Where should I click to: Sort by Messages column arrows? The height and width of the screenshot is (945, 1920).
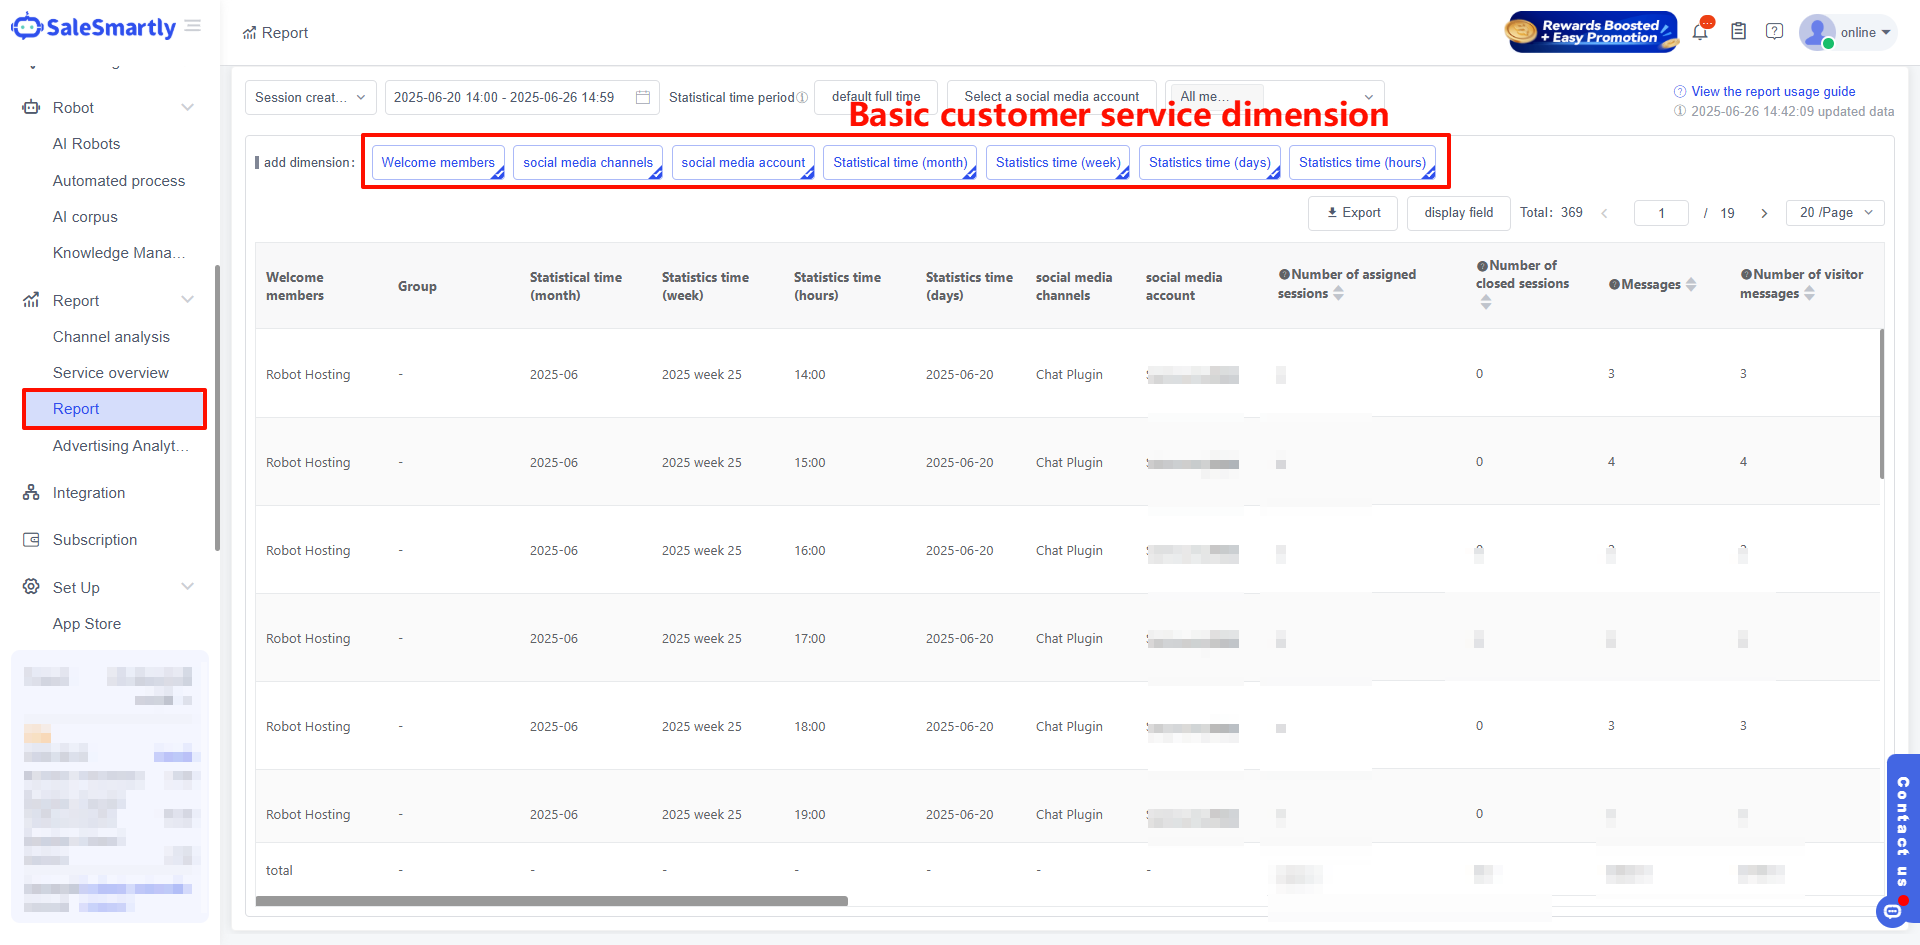[1691, 285]
